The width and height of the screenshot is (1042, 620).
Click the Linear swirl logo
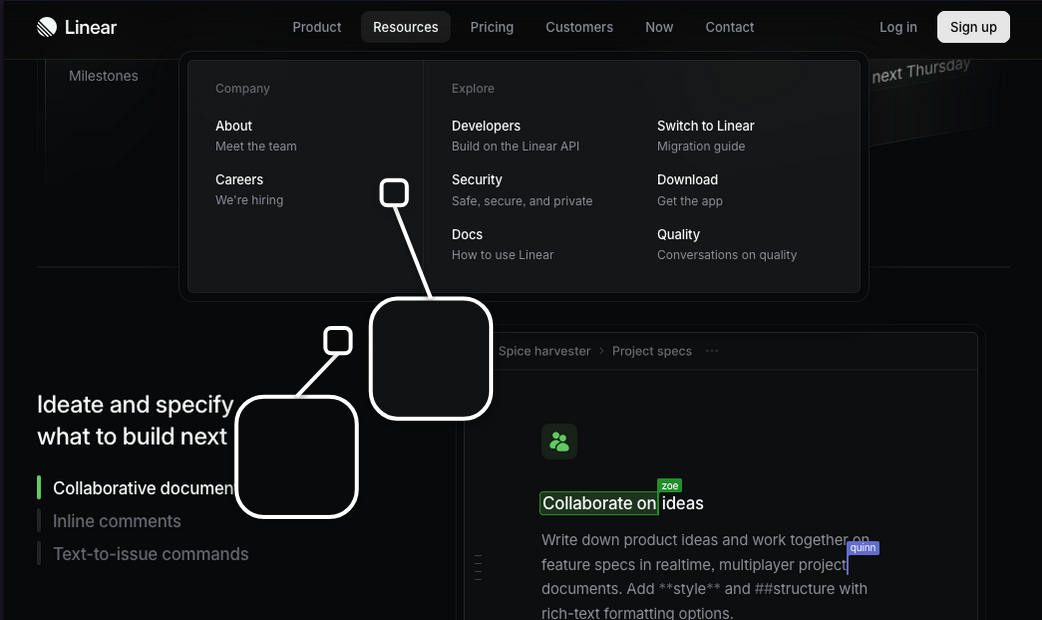point(46,26)
